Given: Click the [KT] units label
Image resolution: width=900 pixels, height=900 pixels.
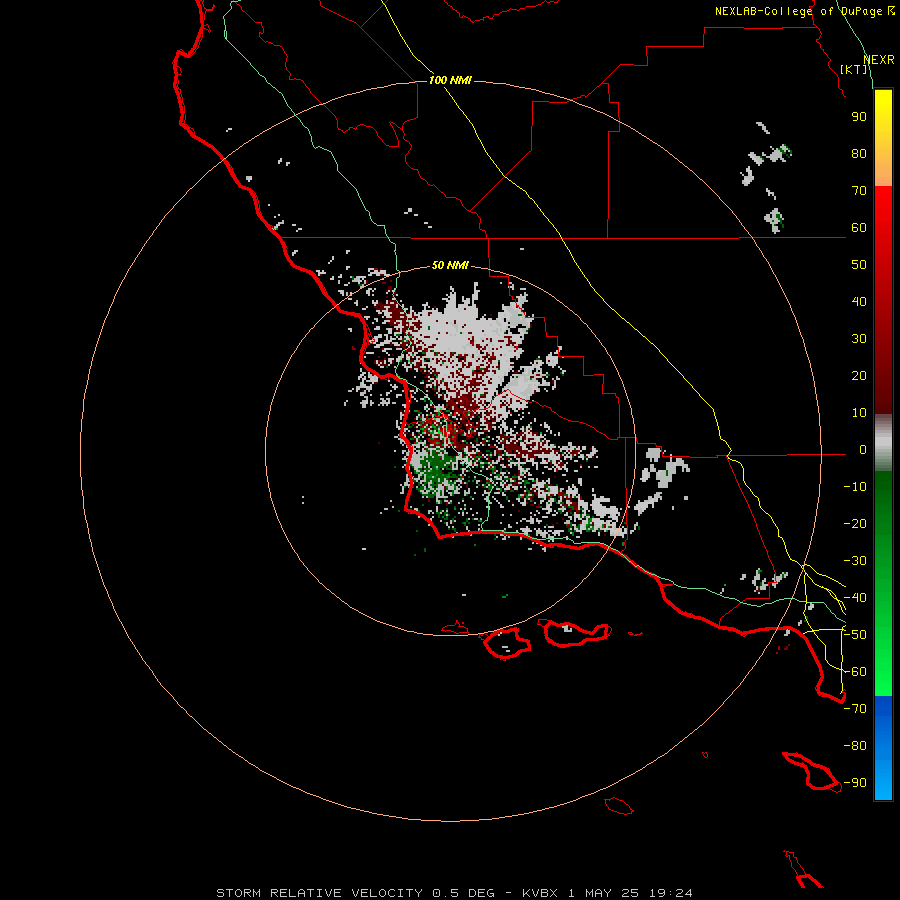Looking at the screenshot, I should [854, 69].
